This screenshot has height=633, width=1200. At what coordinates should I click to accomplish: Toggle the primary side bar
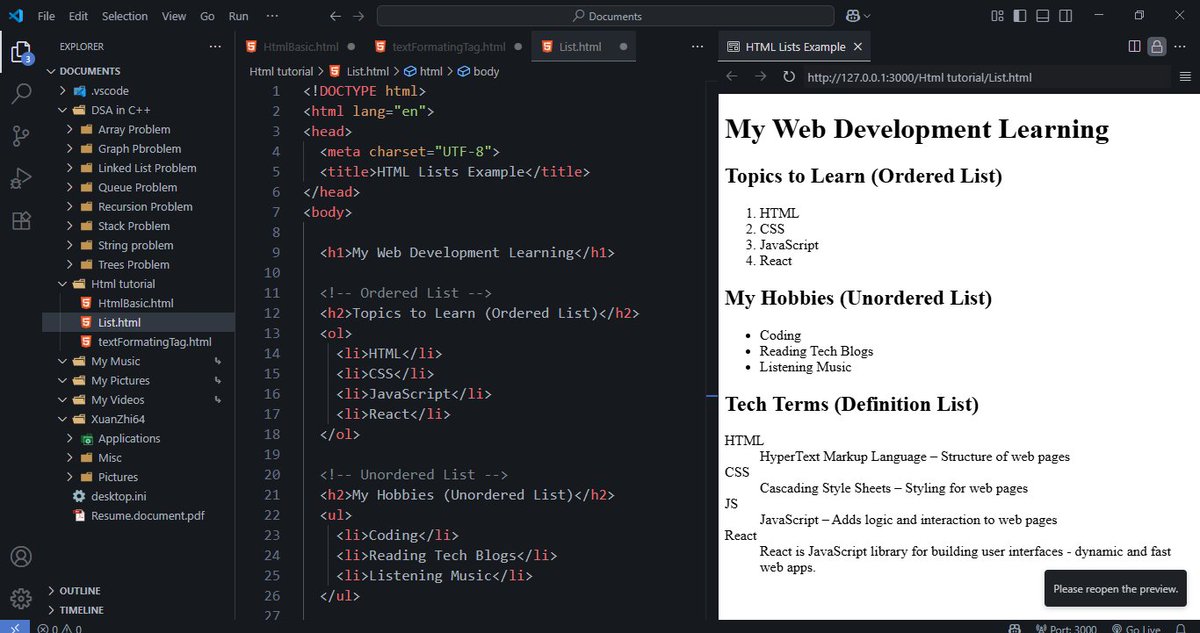[1019, 16]
